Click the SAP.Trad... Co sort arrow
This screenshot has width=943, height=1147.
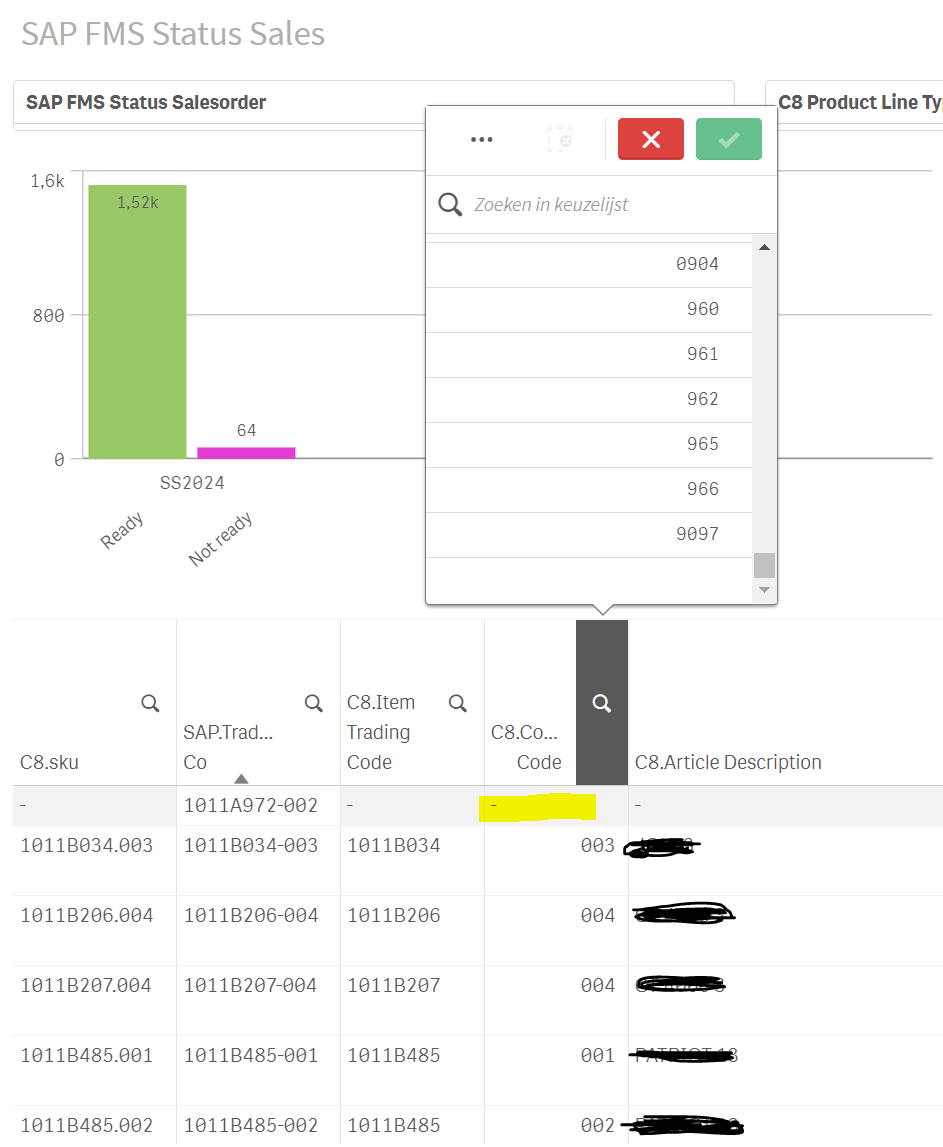pyautogui.click(x=241, y=778)
